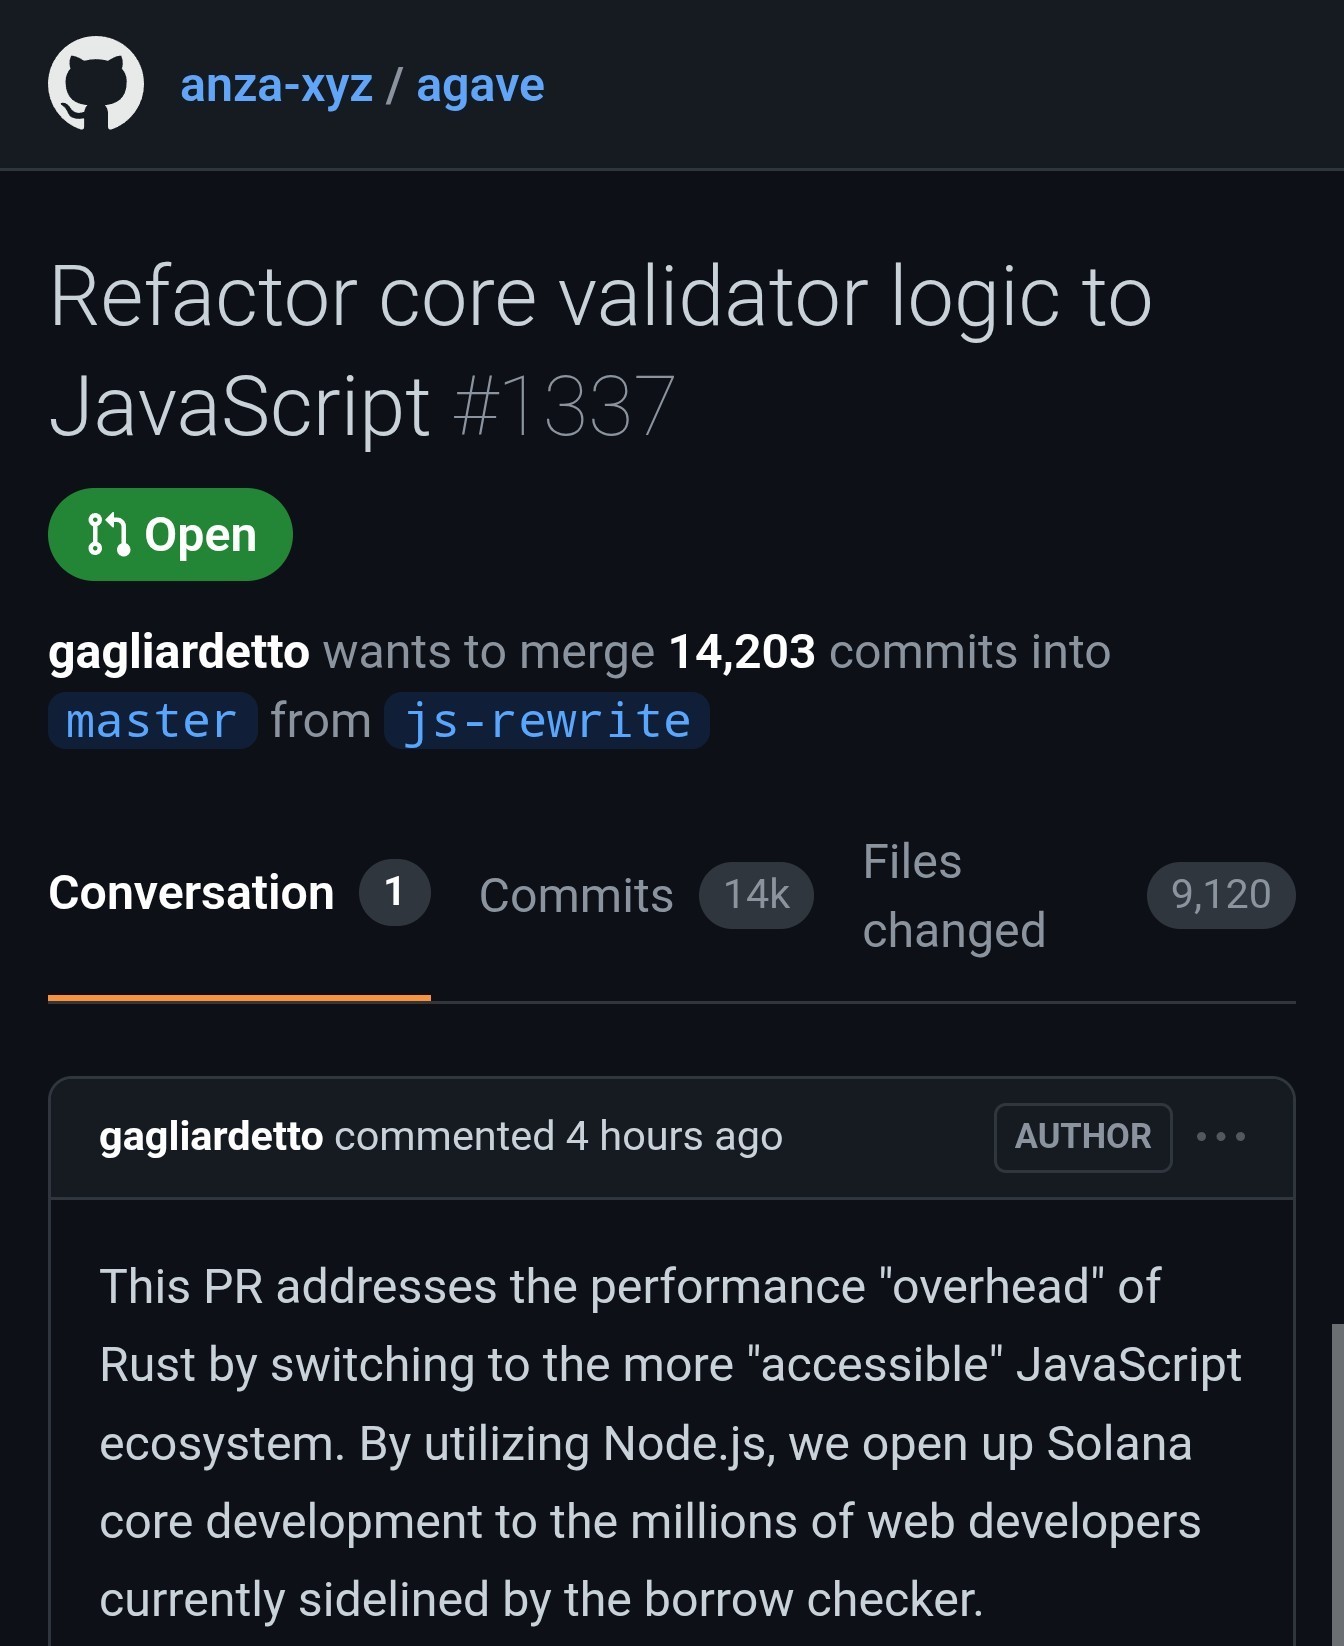This screenshot has height=1646, width=1344.
Task: Click gagliardetto's name in the comment header
Action: point(211,1137)
